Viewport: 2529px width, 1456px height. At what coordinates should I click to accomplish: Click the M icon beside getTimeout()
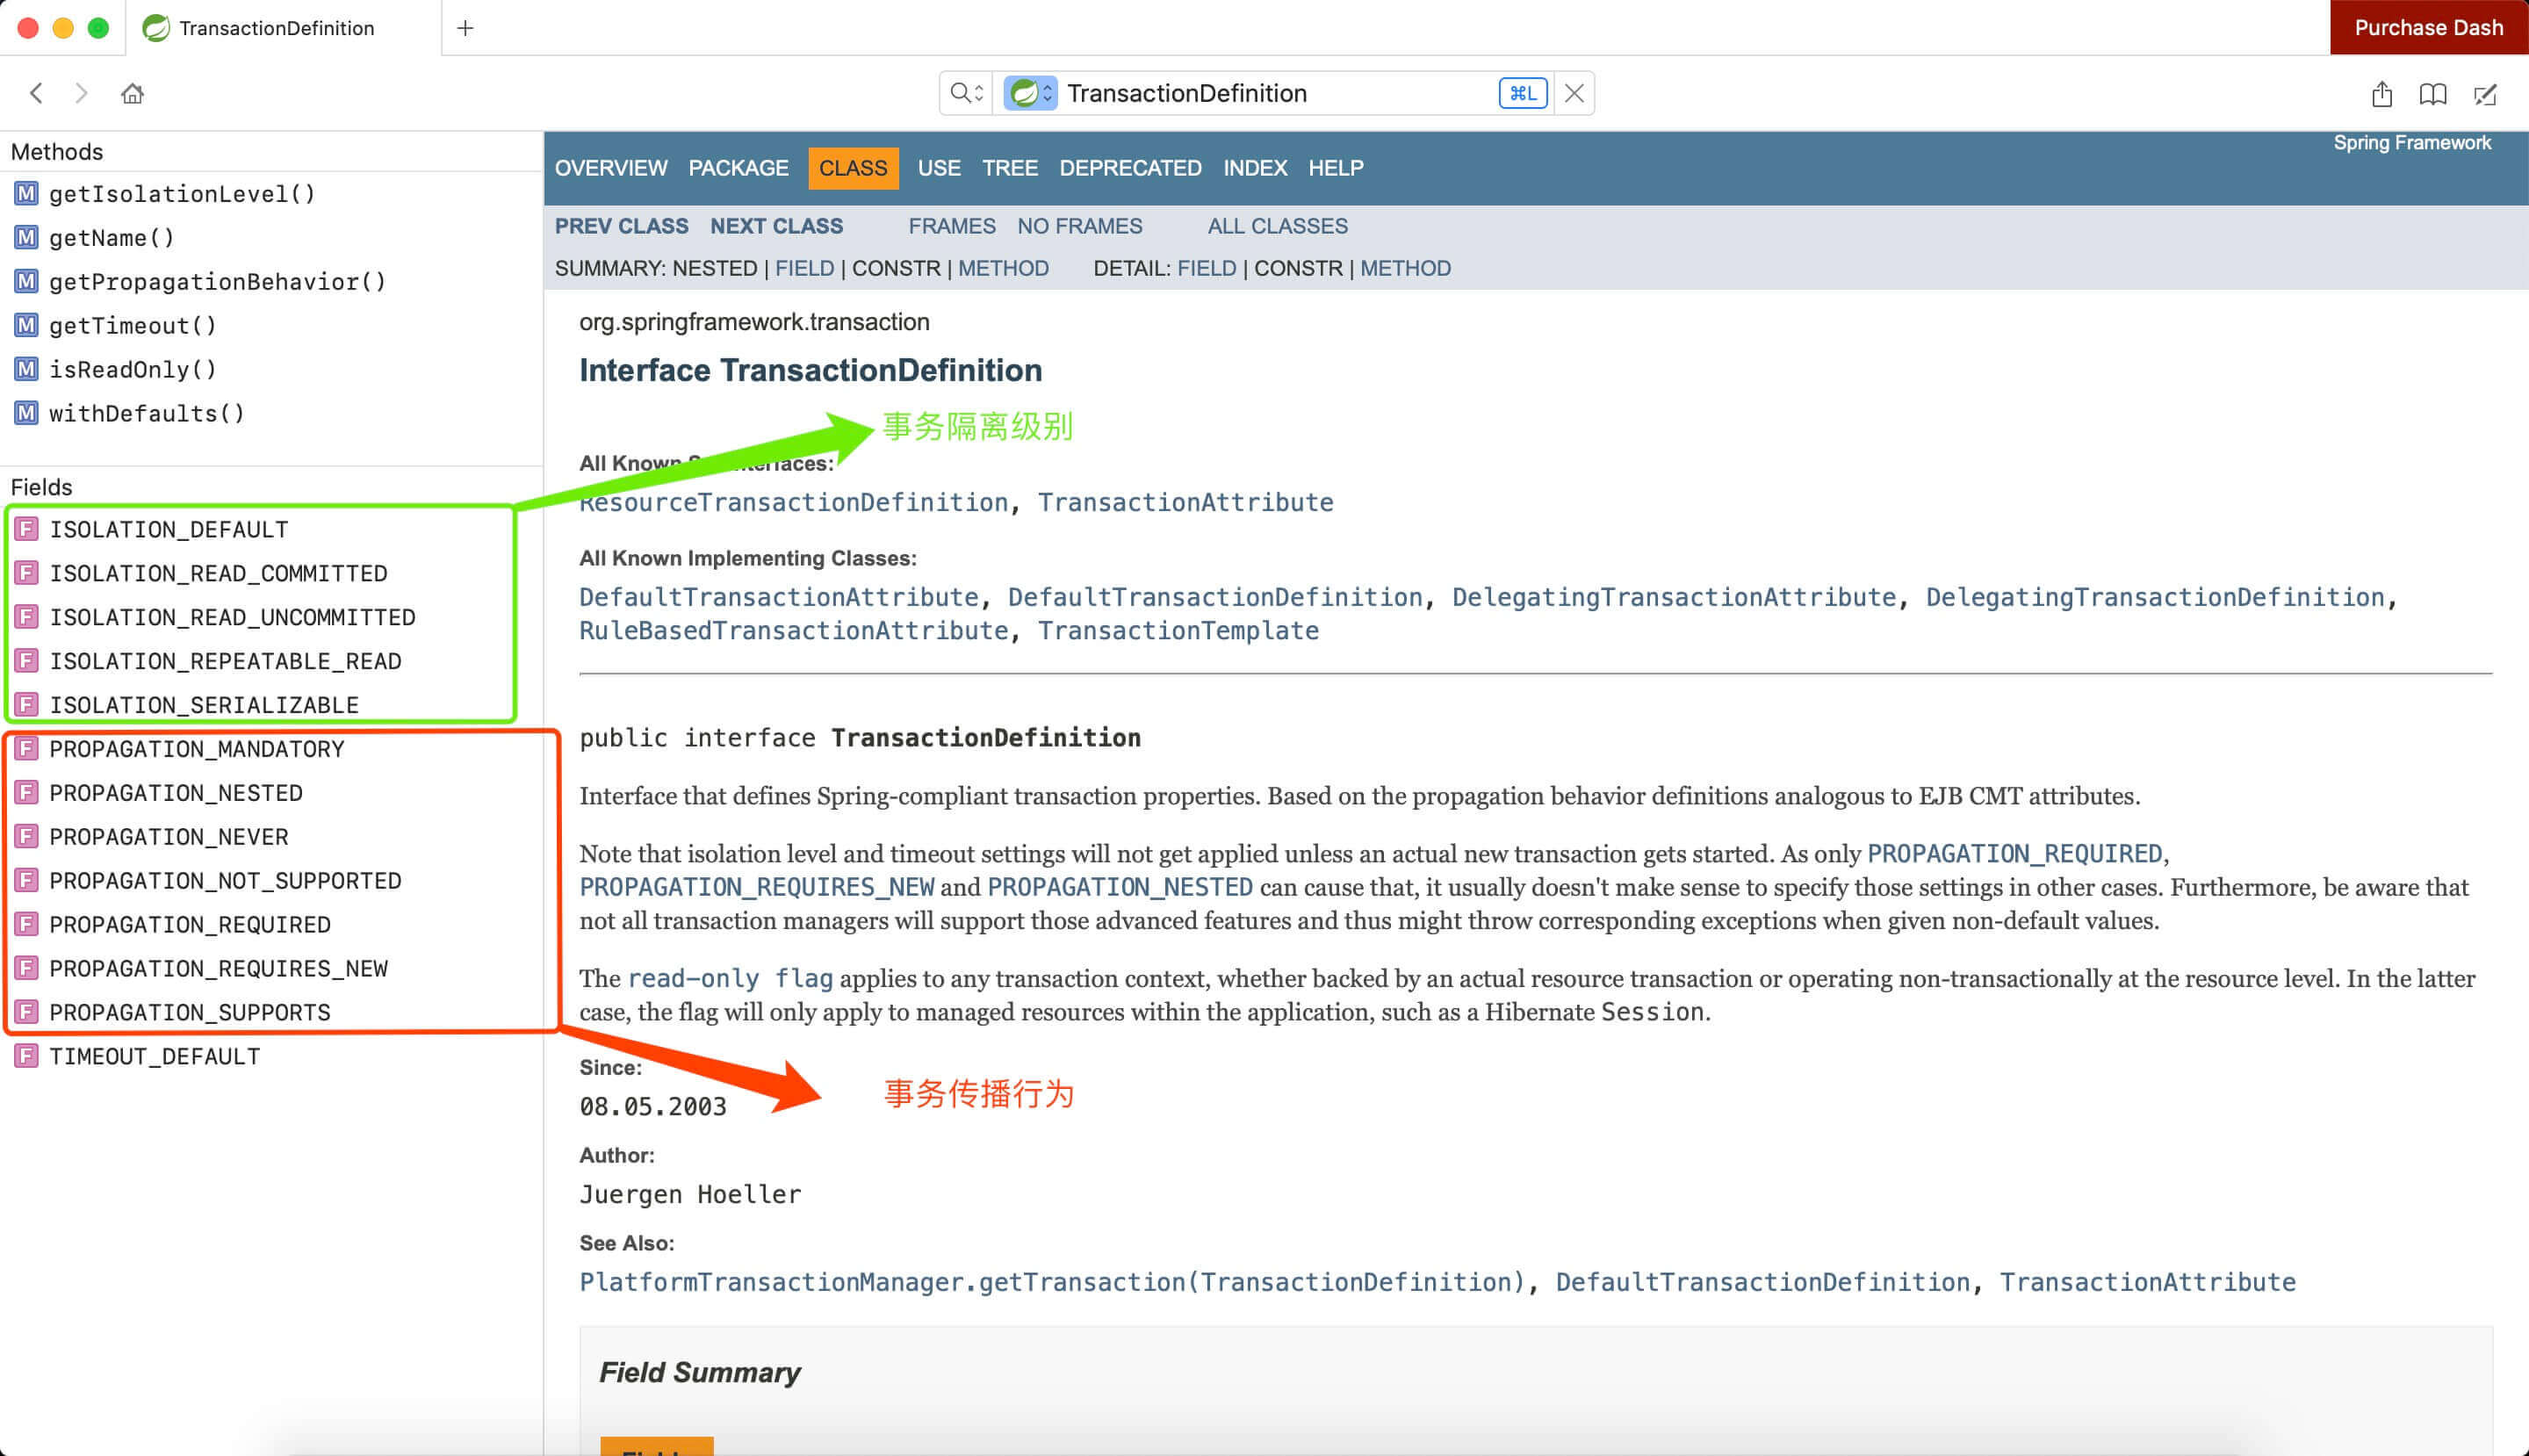pos(26,325)
